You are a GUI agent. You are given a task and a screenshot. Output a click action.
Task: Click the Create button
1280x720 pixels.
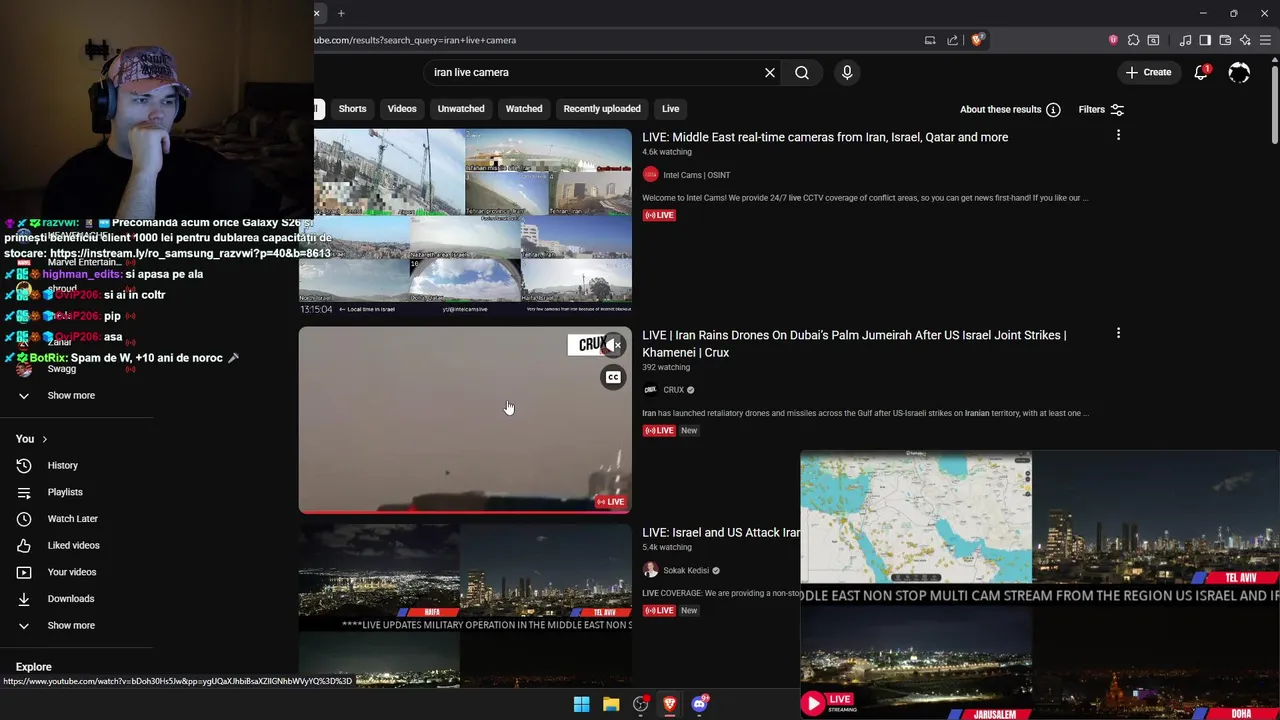click(1148, 72)
